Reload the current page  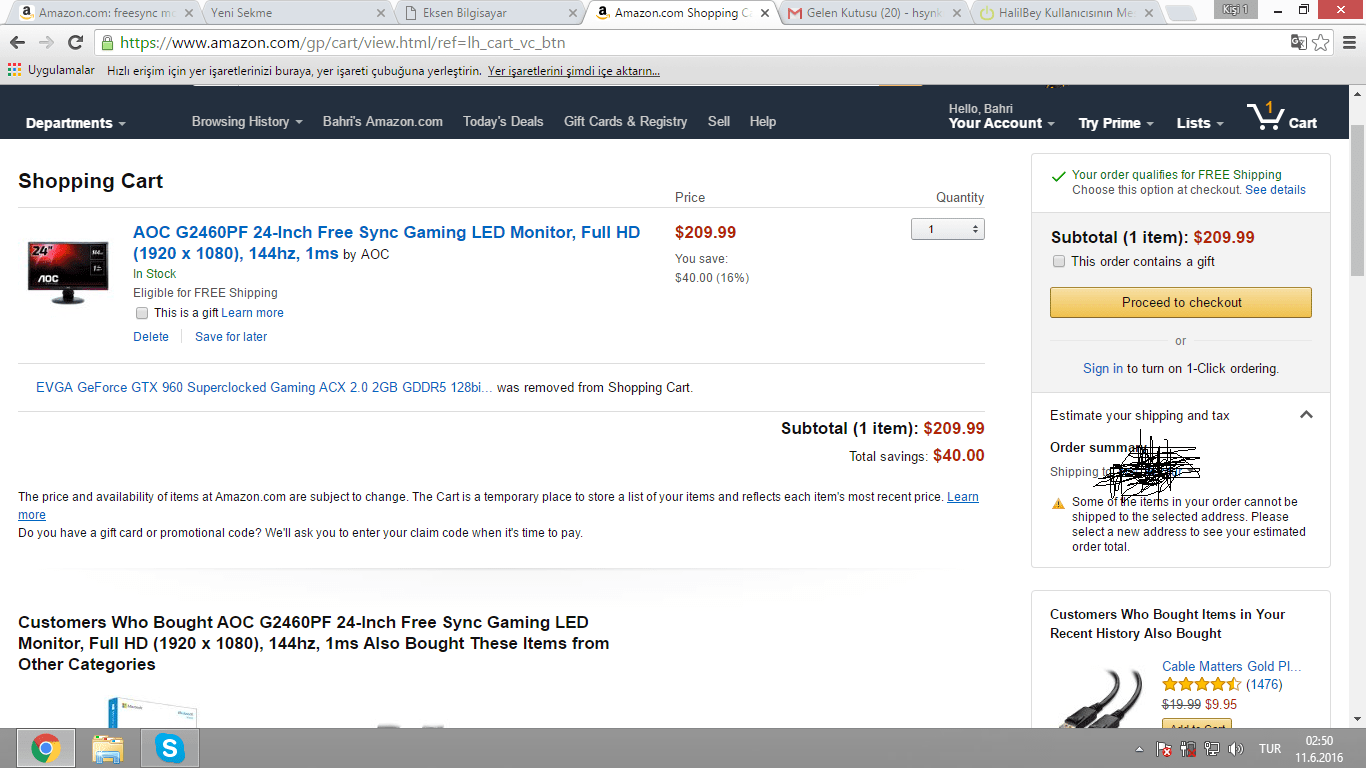tap(75, 43)
